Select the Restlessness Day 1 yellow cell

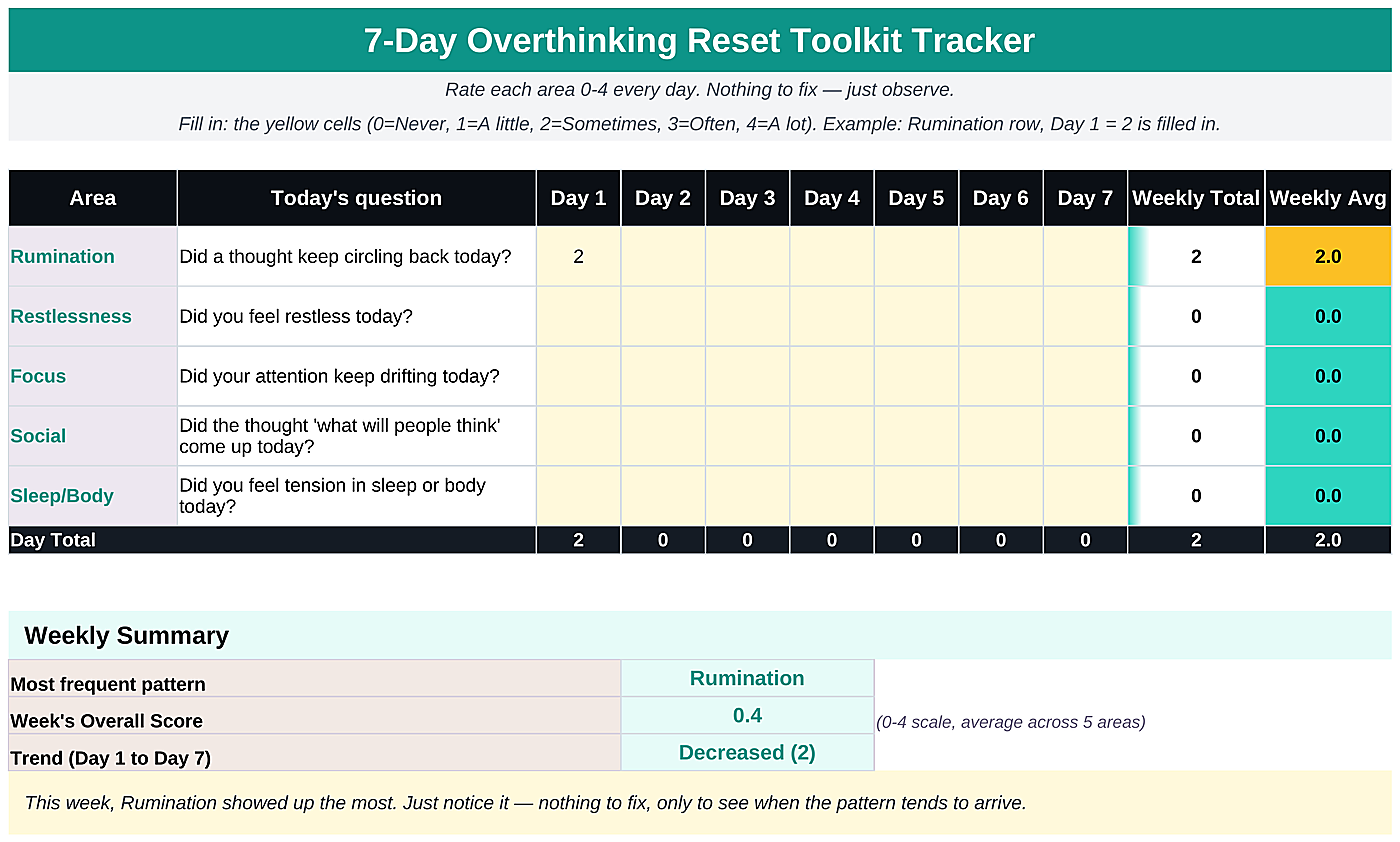coord(579,316)
